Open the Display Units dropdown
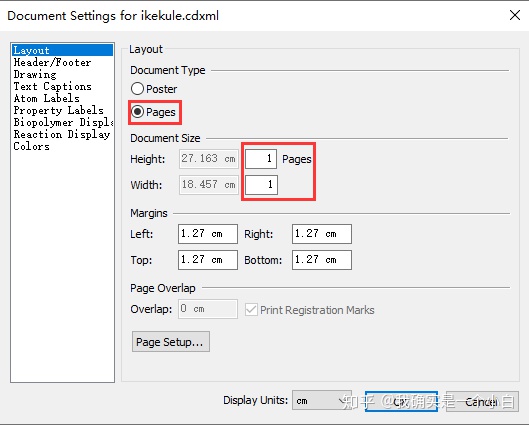The height and width of the screenshot is (425, 529). pyautogui.click(x=322, y=400)
